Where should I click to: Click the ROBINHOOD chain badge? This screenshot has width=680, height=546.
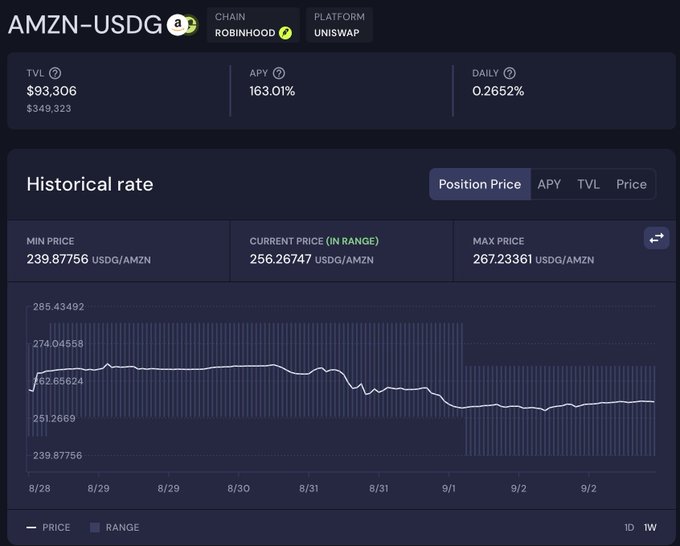(253, 25)
